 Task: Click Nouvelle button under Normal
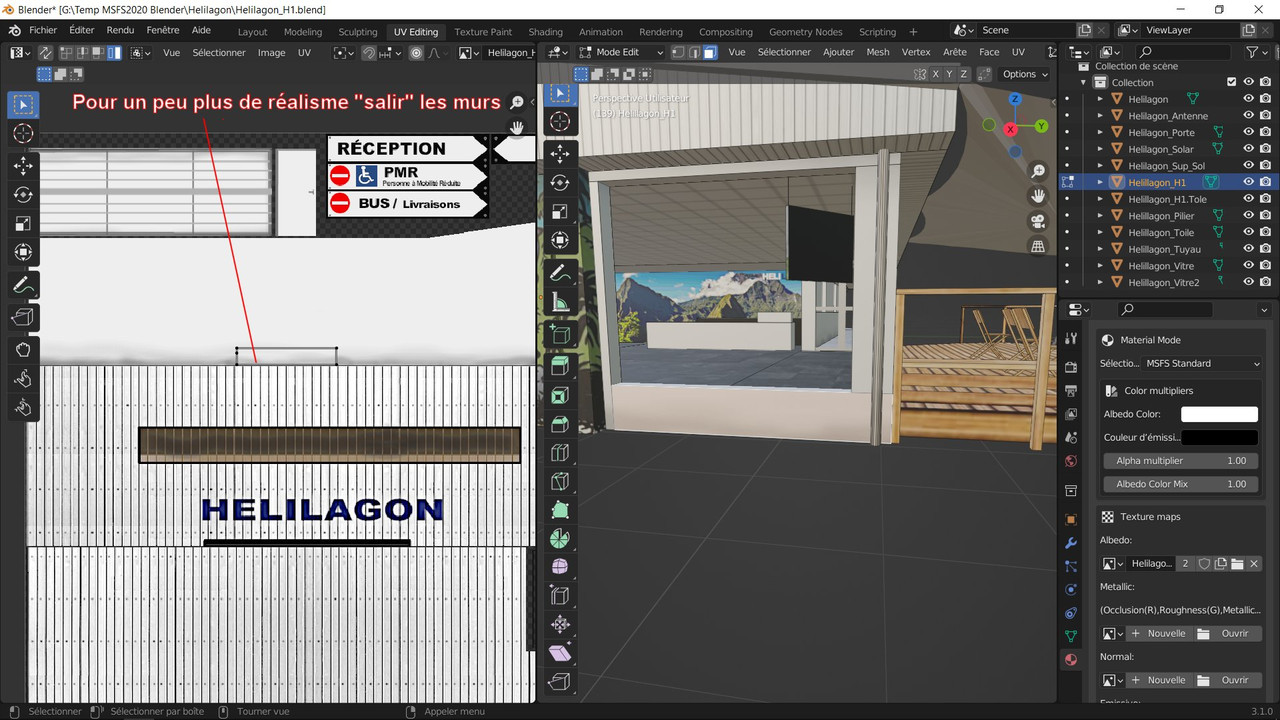point(1158,680)
